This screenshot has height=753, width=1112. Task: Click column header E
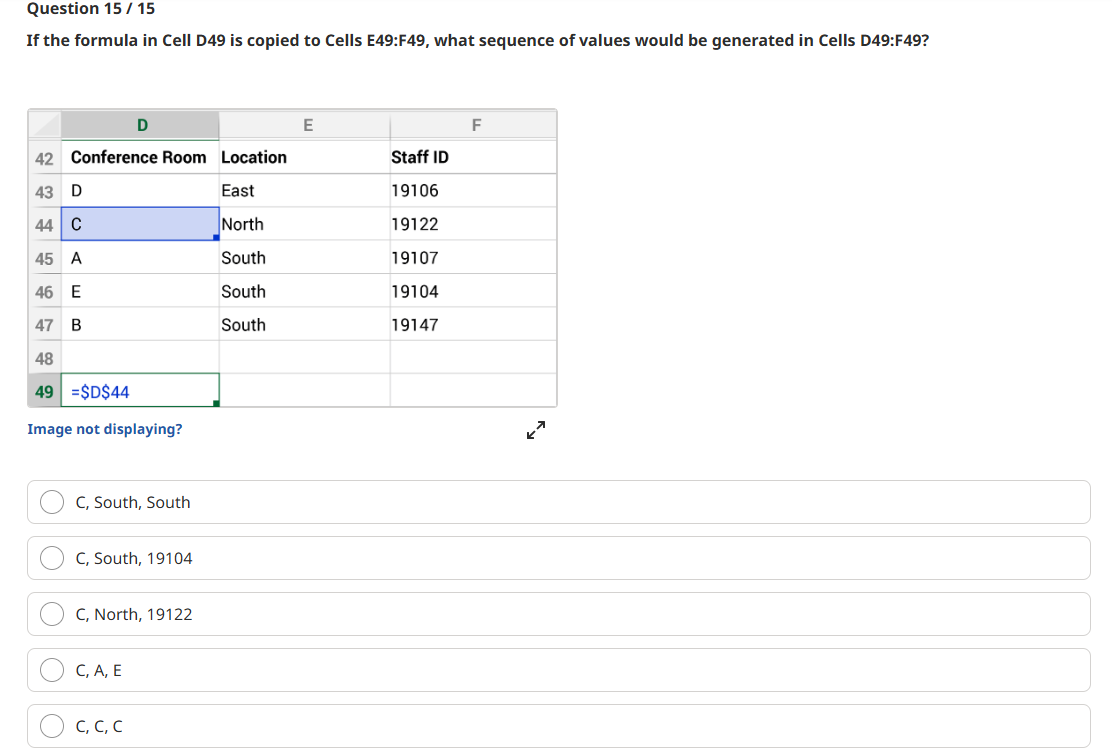tap(307, 124)
